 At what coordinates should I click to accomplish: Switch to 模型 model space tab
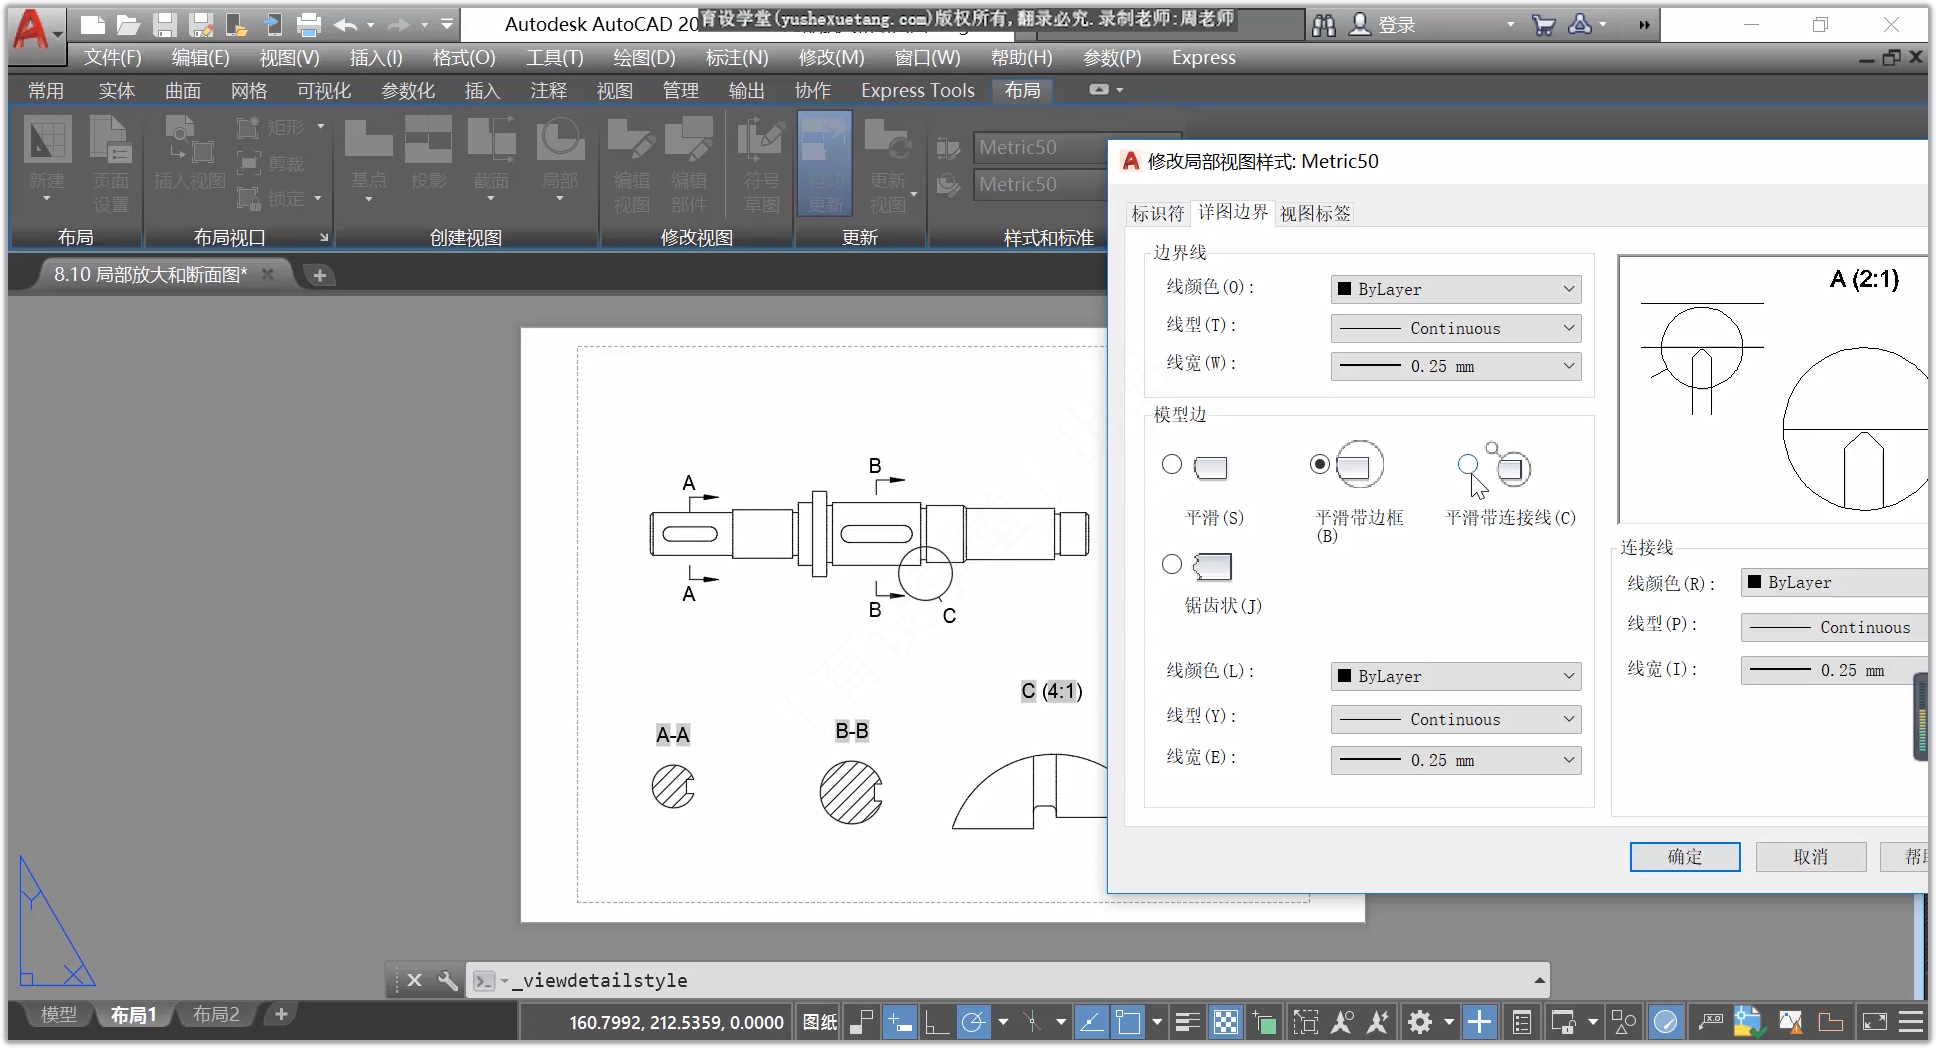click(x=58, y=1015)
